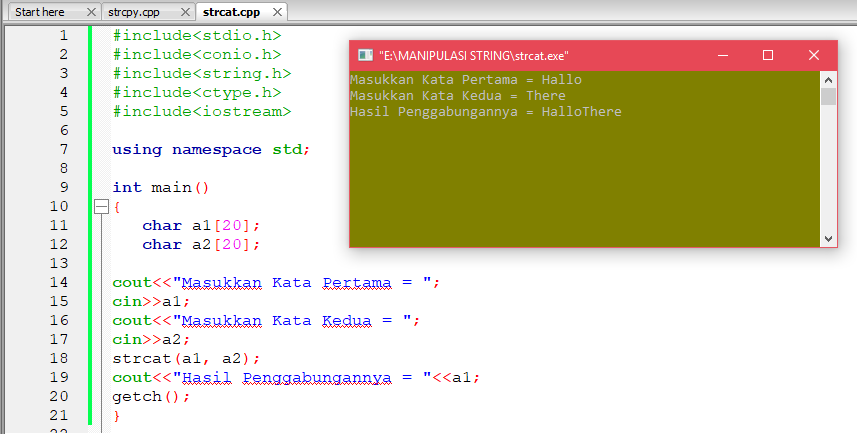Screen dimensions: 857x434
Task: Click console output 'Hasil Penggabungannya = HalloThere'
Action: tap(486, 112)
